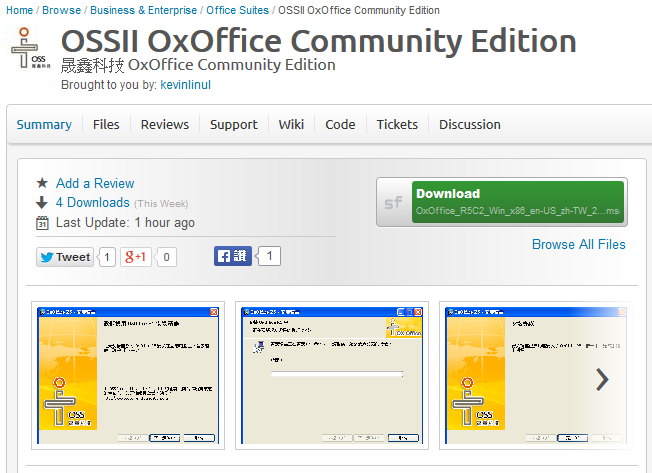Follow the Home breadcrumb link
The height and width of the screenshot is (473, 652).
[x=20, y=10]
